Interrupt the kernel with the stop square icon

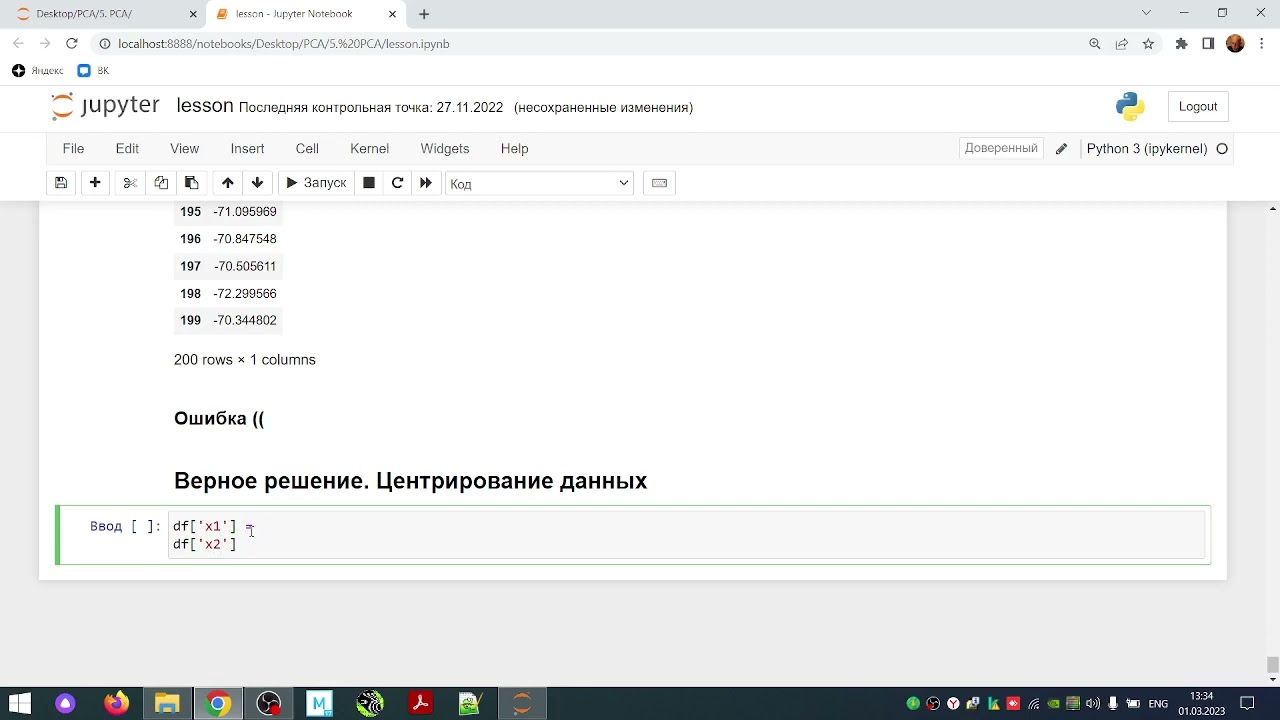[x=369, y=183]
